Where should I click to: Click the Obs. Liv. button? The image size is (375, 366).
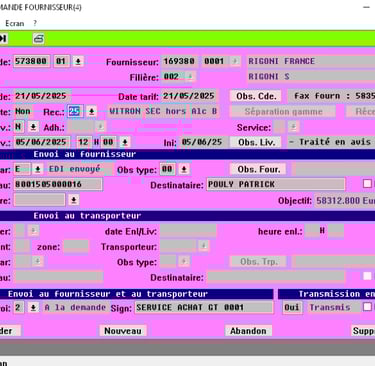256,142
